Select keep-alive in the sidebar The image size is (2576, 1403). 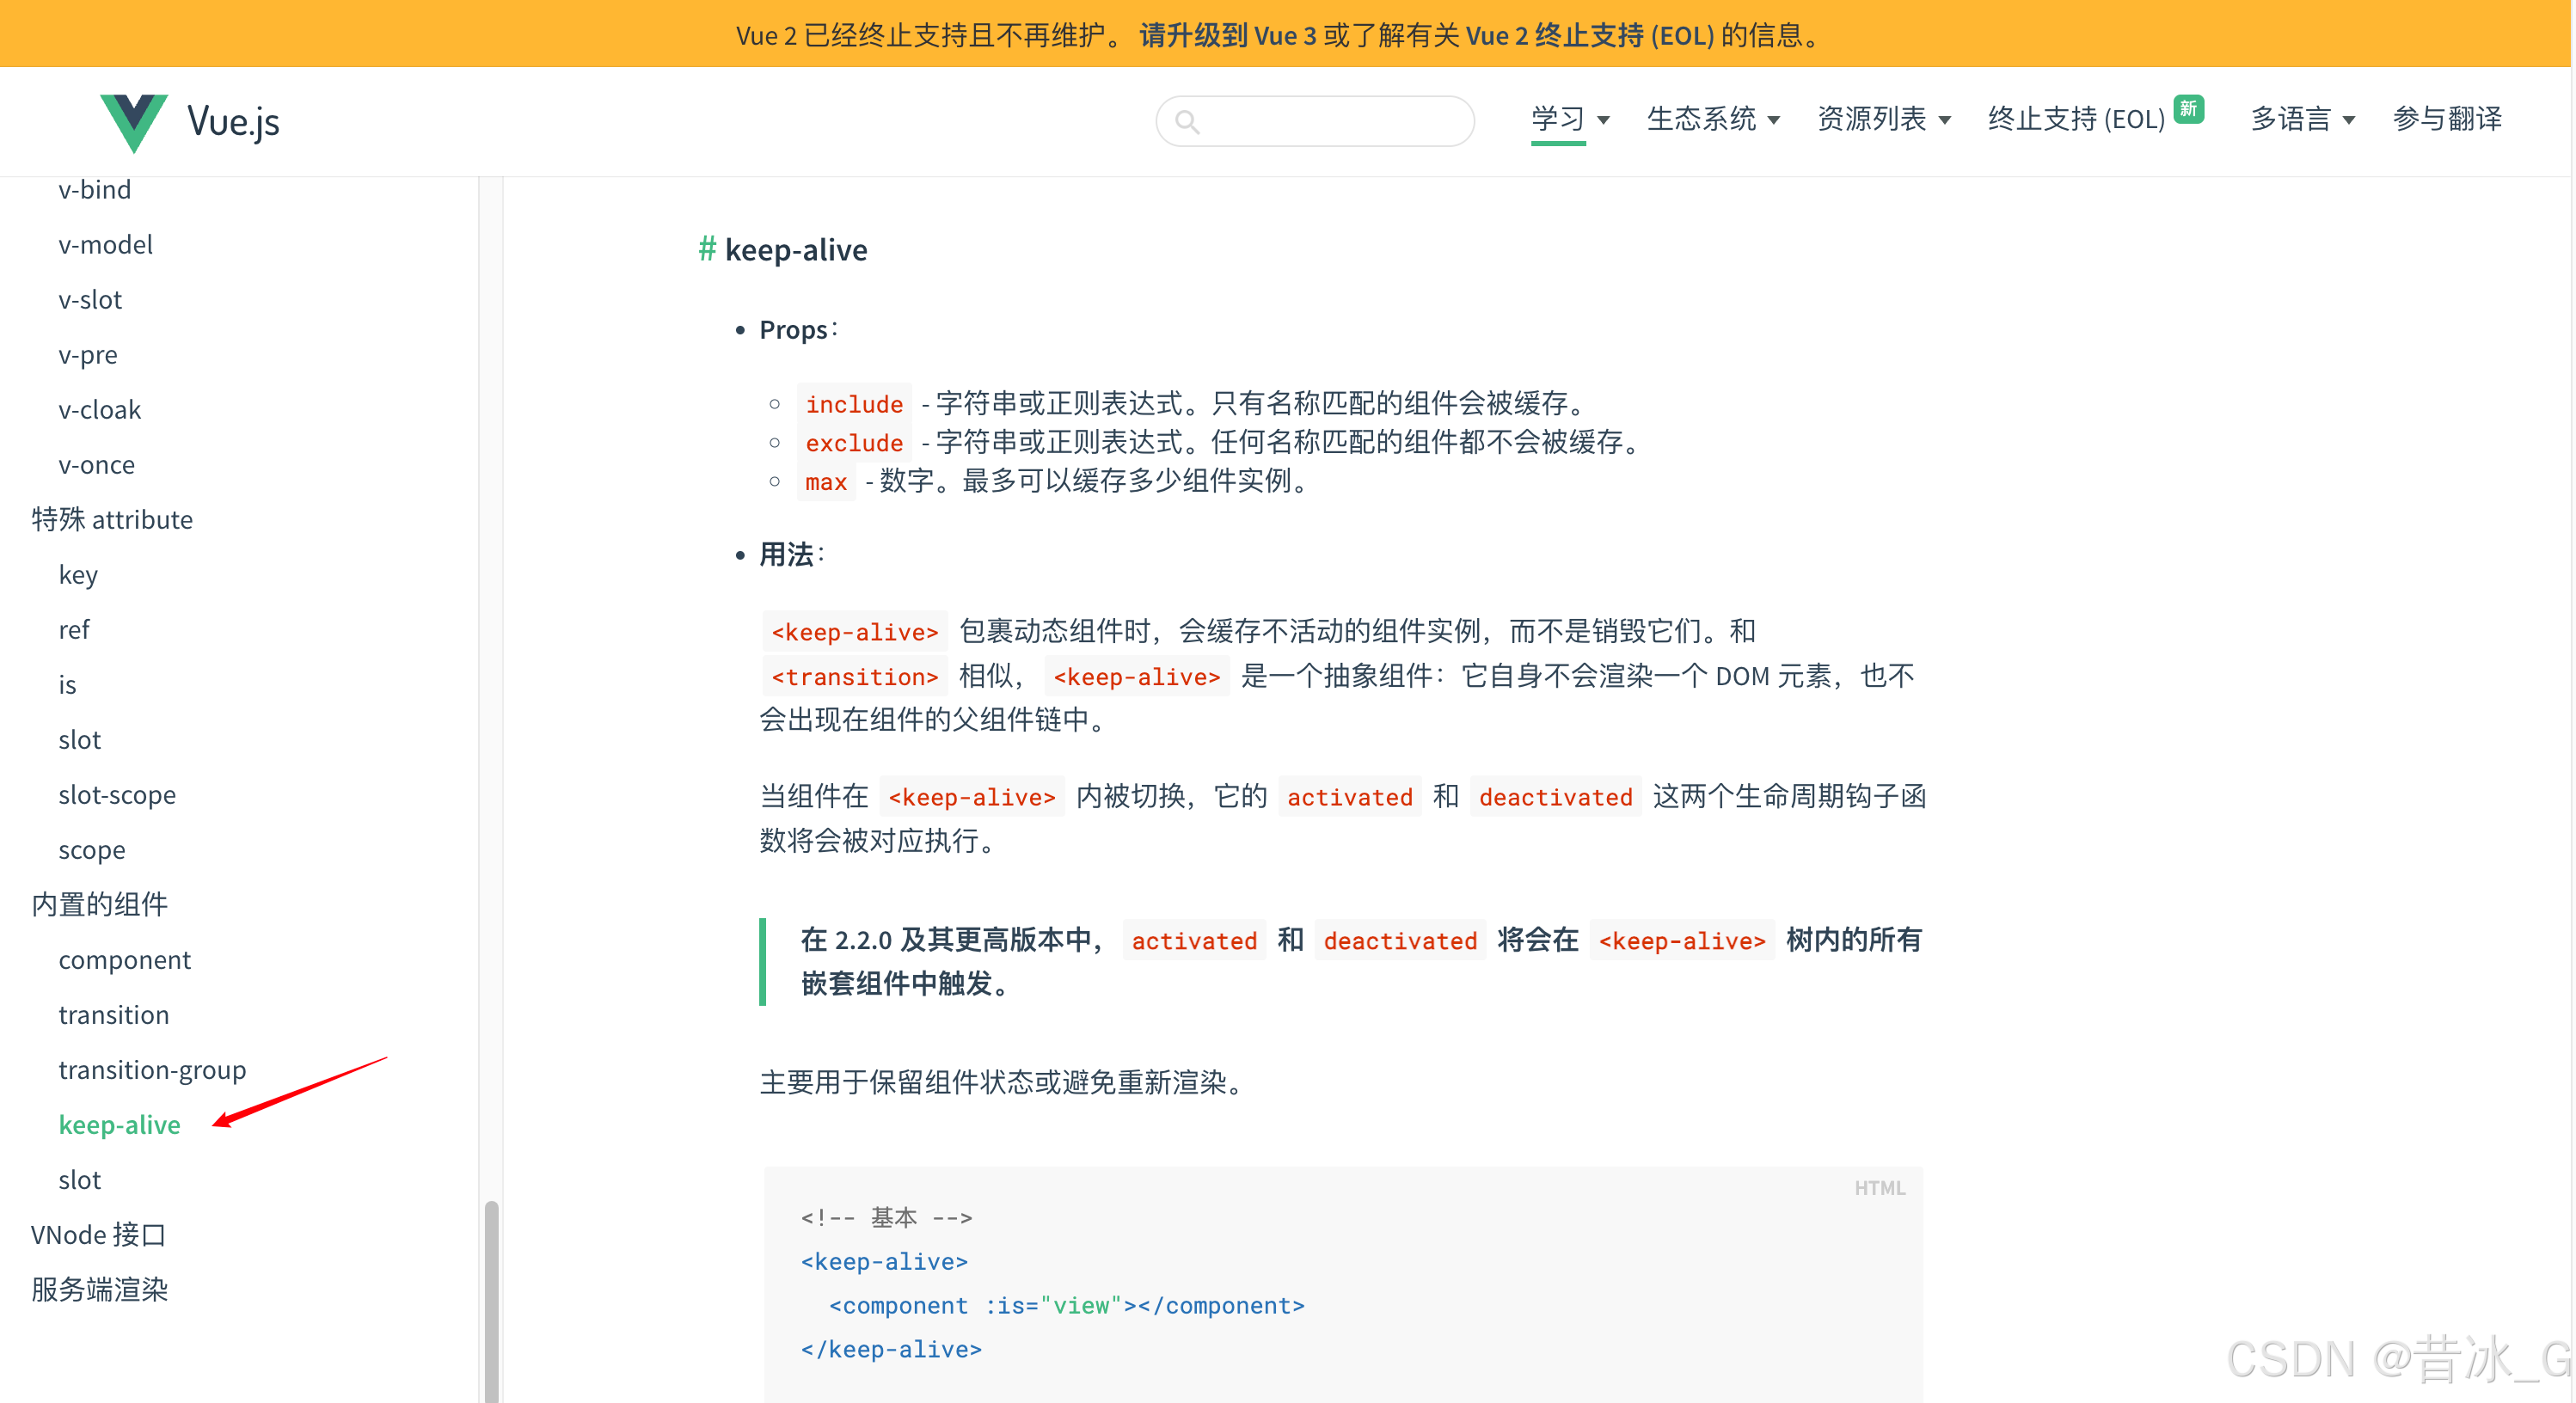click(x=119, y=1124)
